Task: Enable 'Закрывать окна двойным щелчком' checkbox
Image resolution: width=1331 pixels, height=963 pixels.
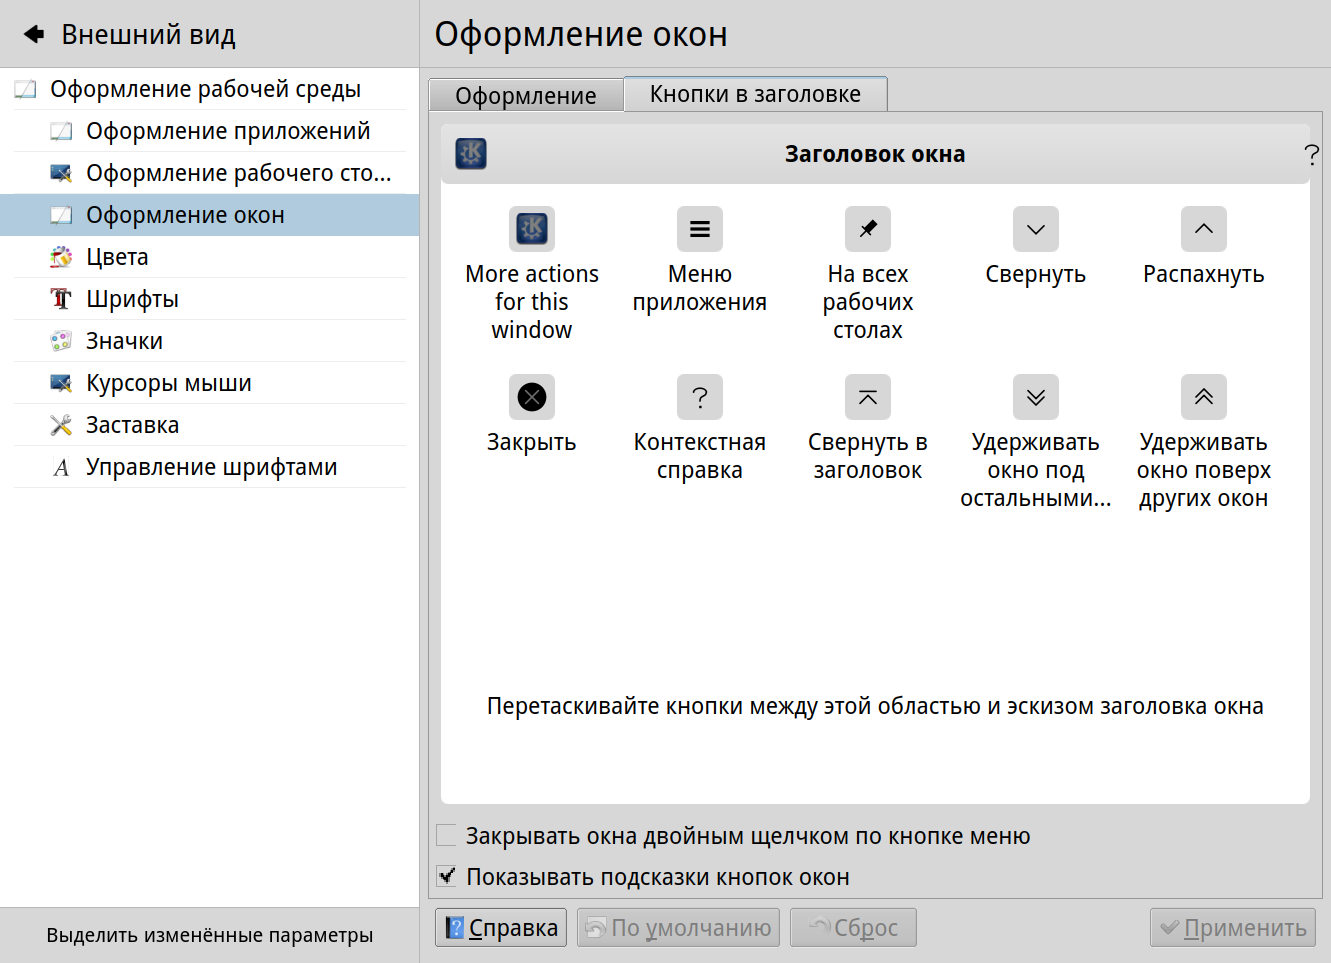Action: (x=447, y=836)
